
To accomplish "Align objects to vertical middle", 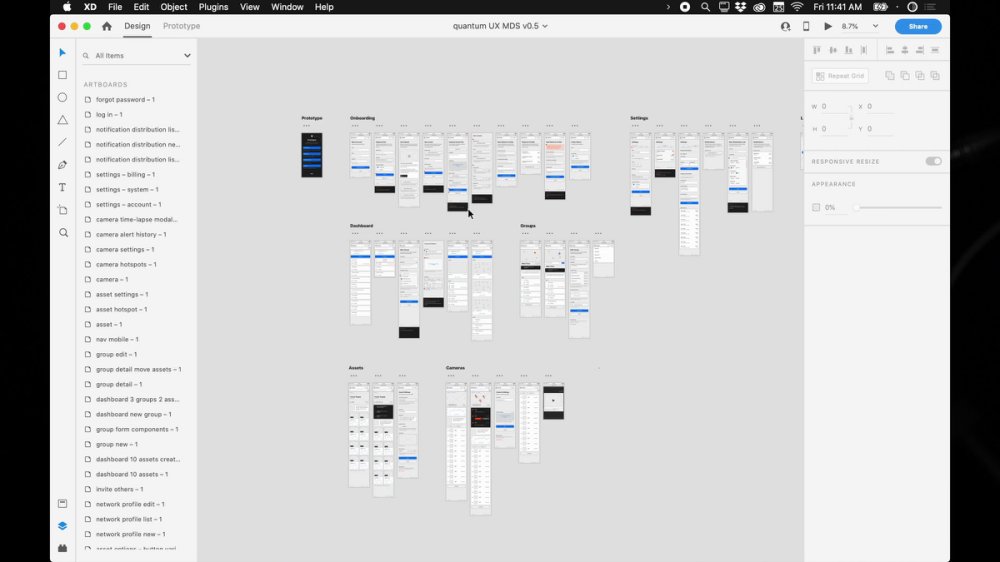I will pos(833,50).
